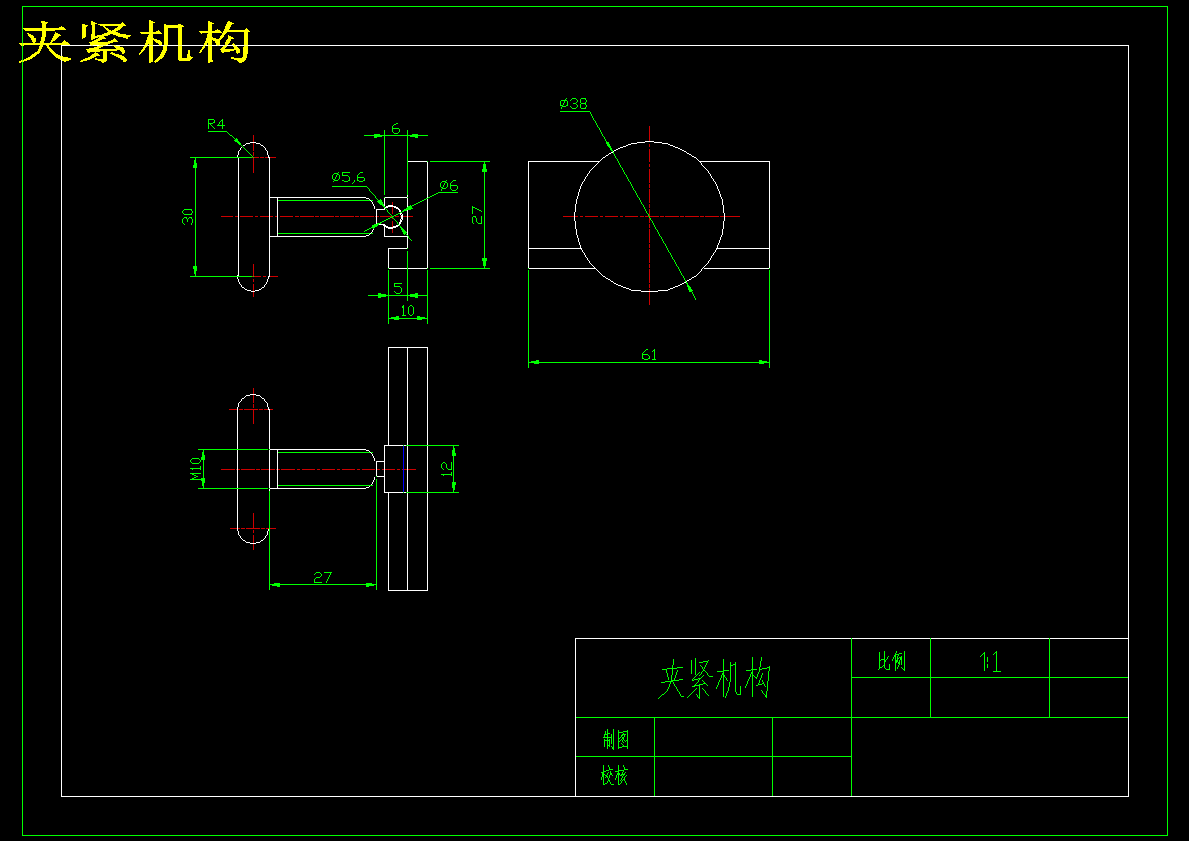
Task: Click the 61 width dimension line
Action: [x=651, y=357]
